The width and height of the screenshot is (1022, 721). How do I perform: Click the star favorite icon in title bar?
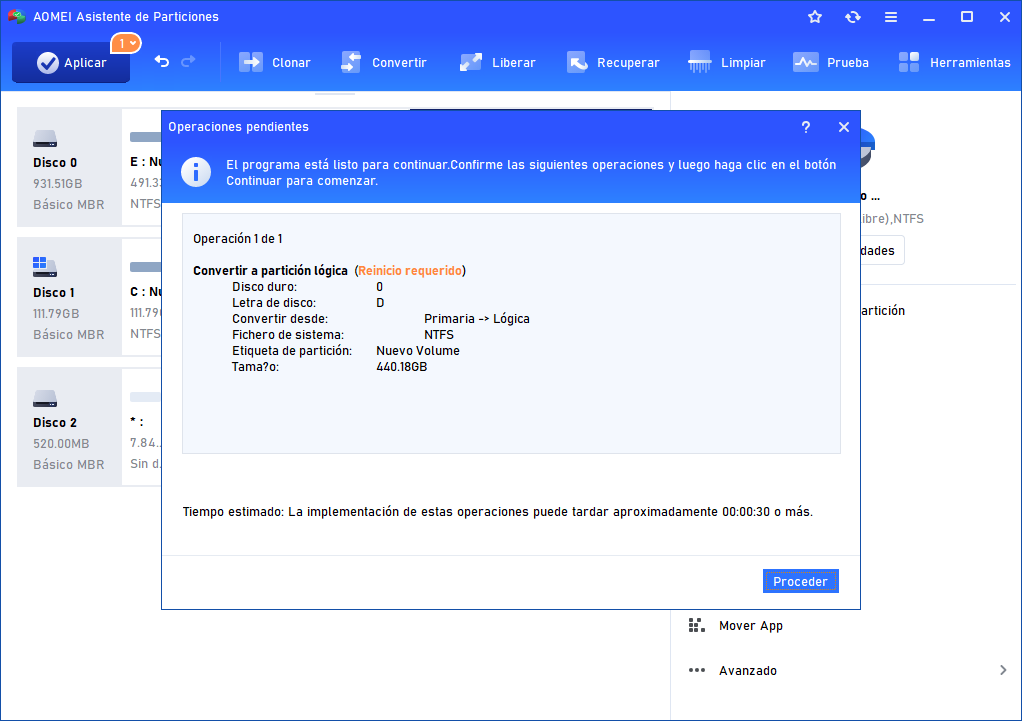(815, 17)
